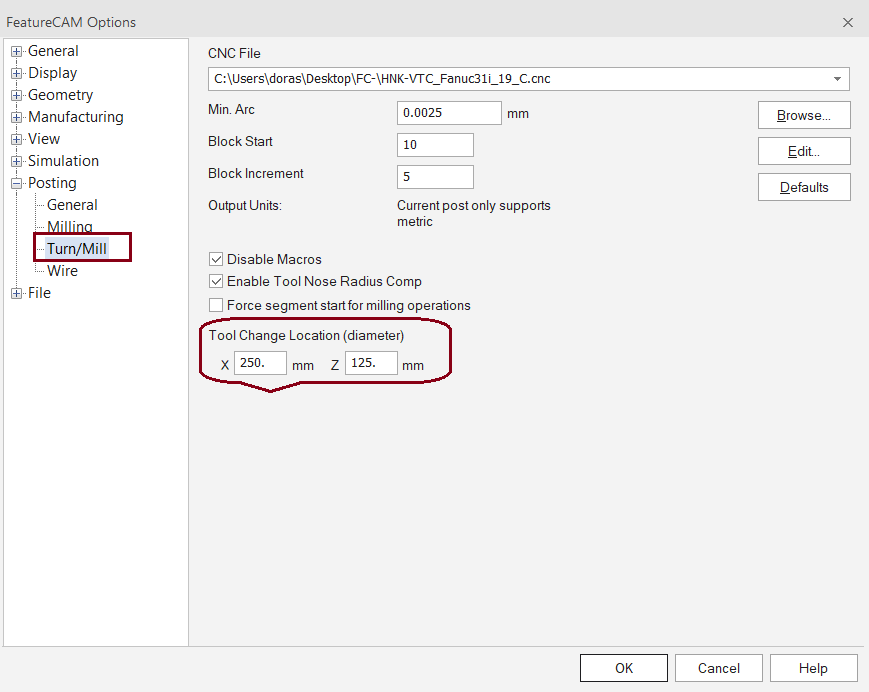
Task: Click the Browse button
Action: click(x=803, y=114)
